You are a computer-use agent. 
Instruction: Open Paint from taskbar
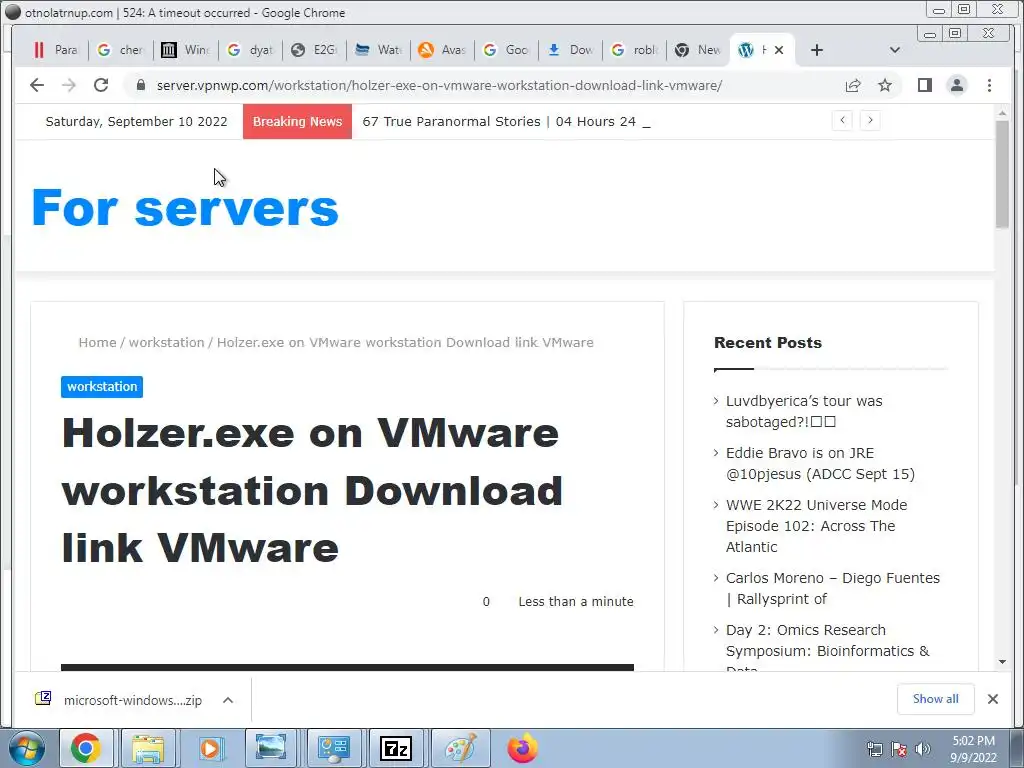point(460,748)
